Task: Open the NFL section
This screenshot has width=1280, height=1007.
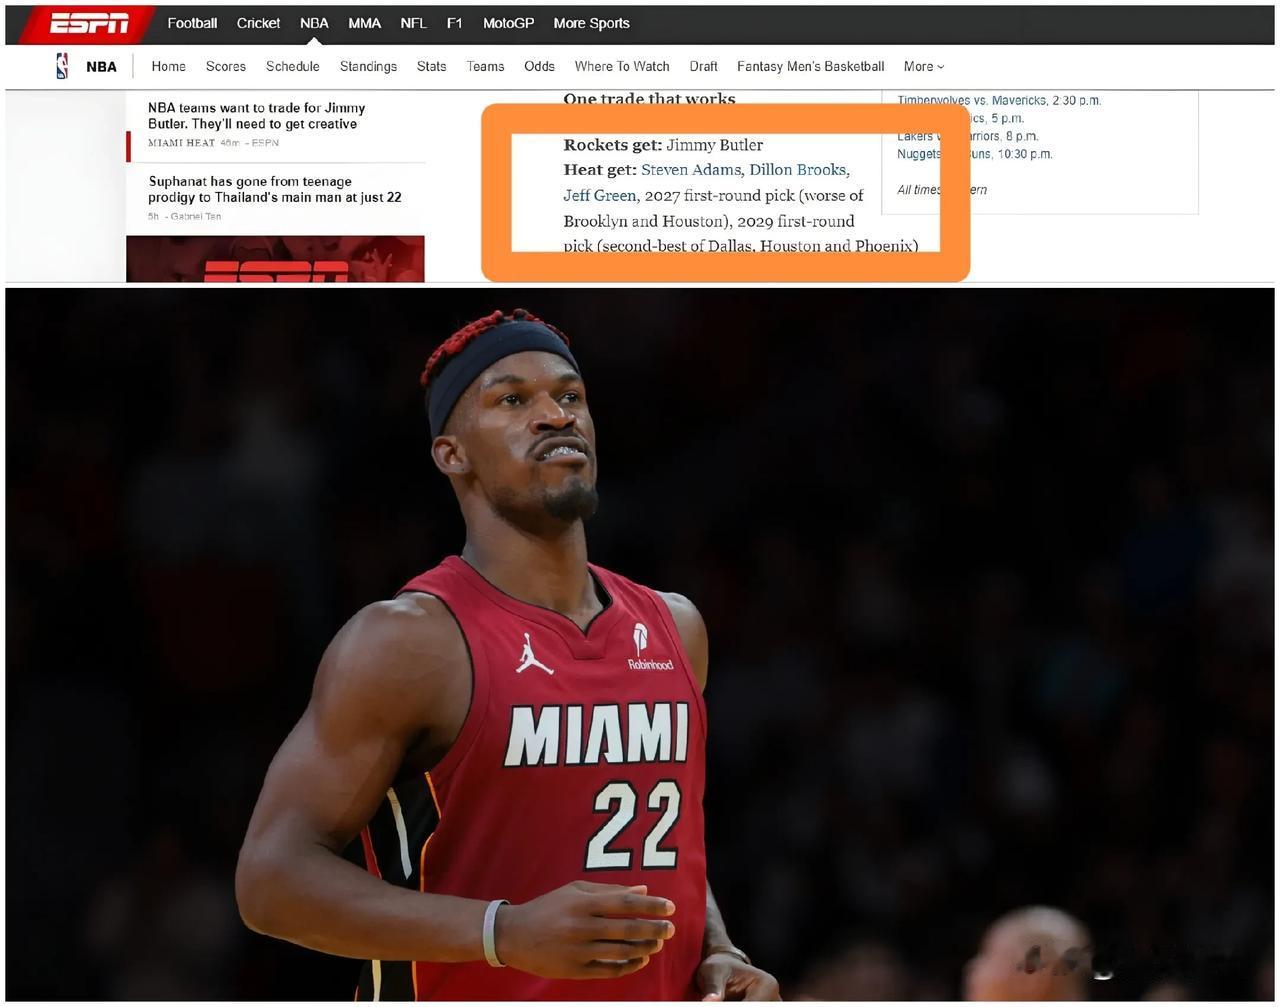Action: [413, 23]
